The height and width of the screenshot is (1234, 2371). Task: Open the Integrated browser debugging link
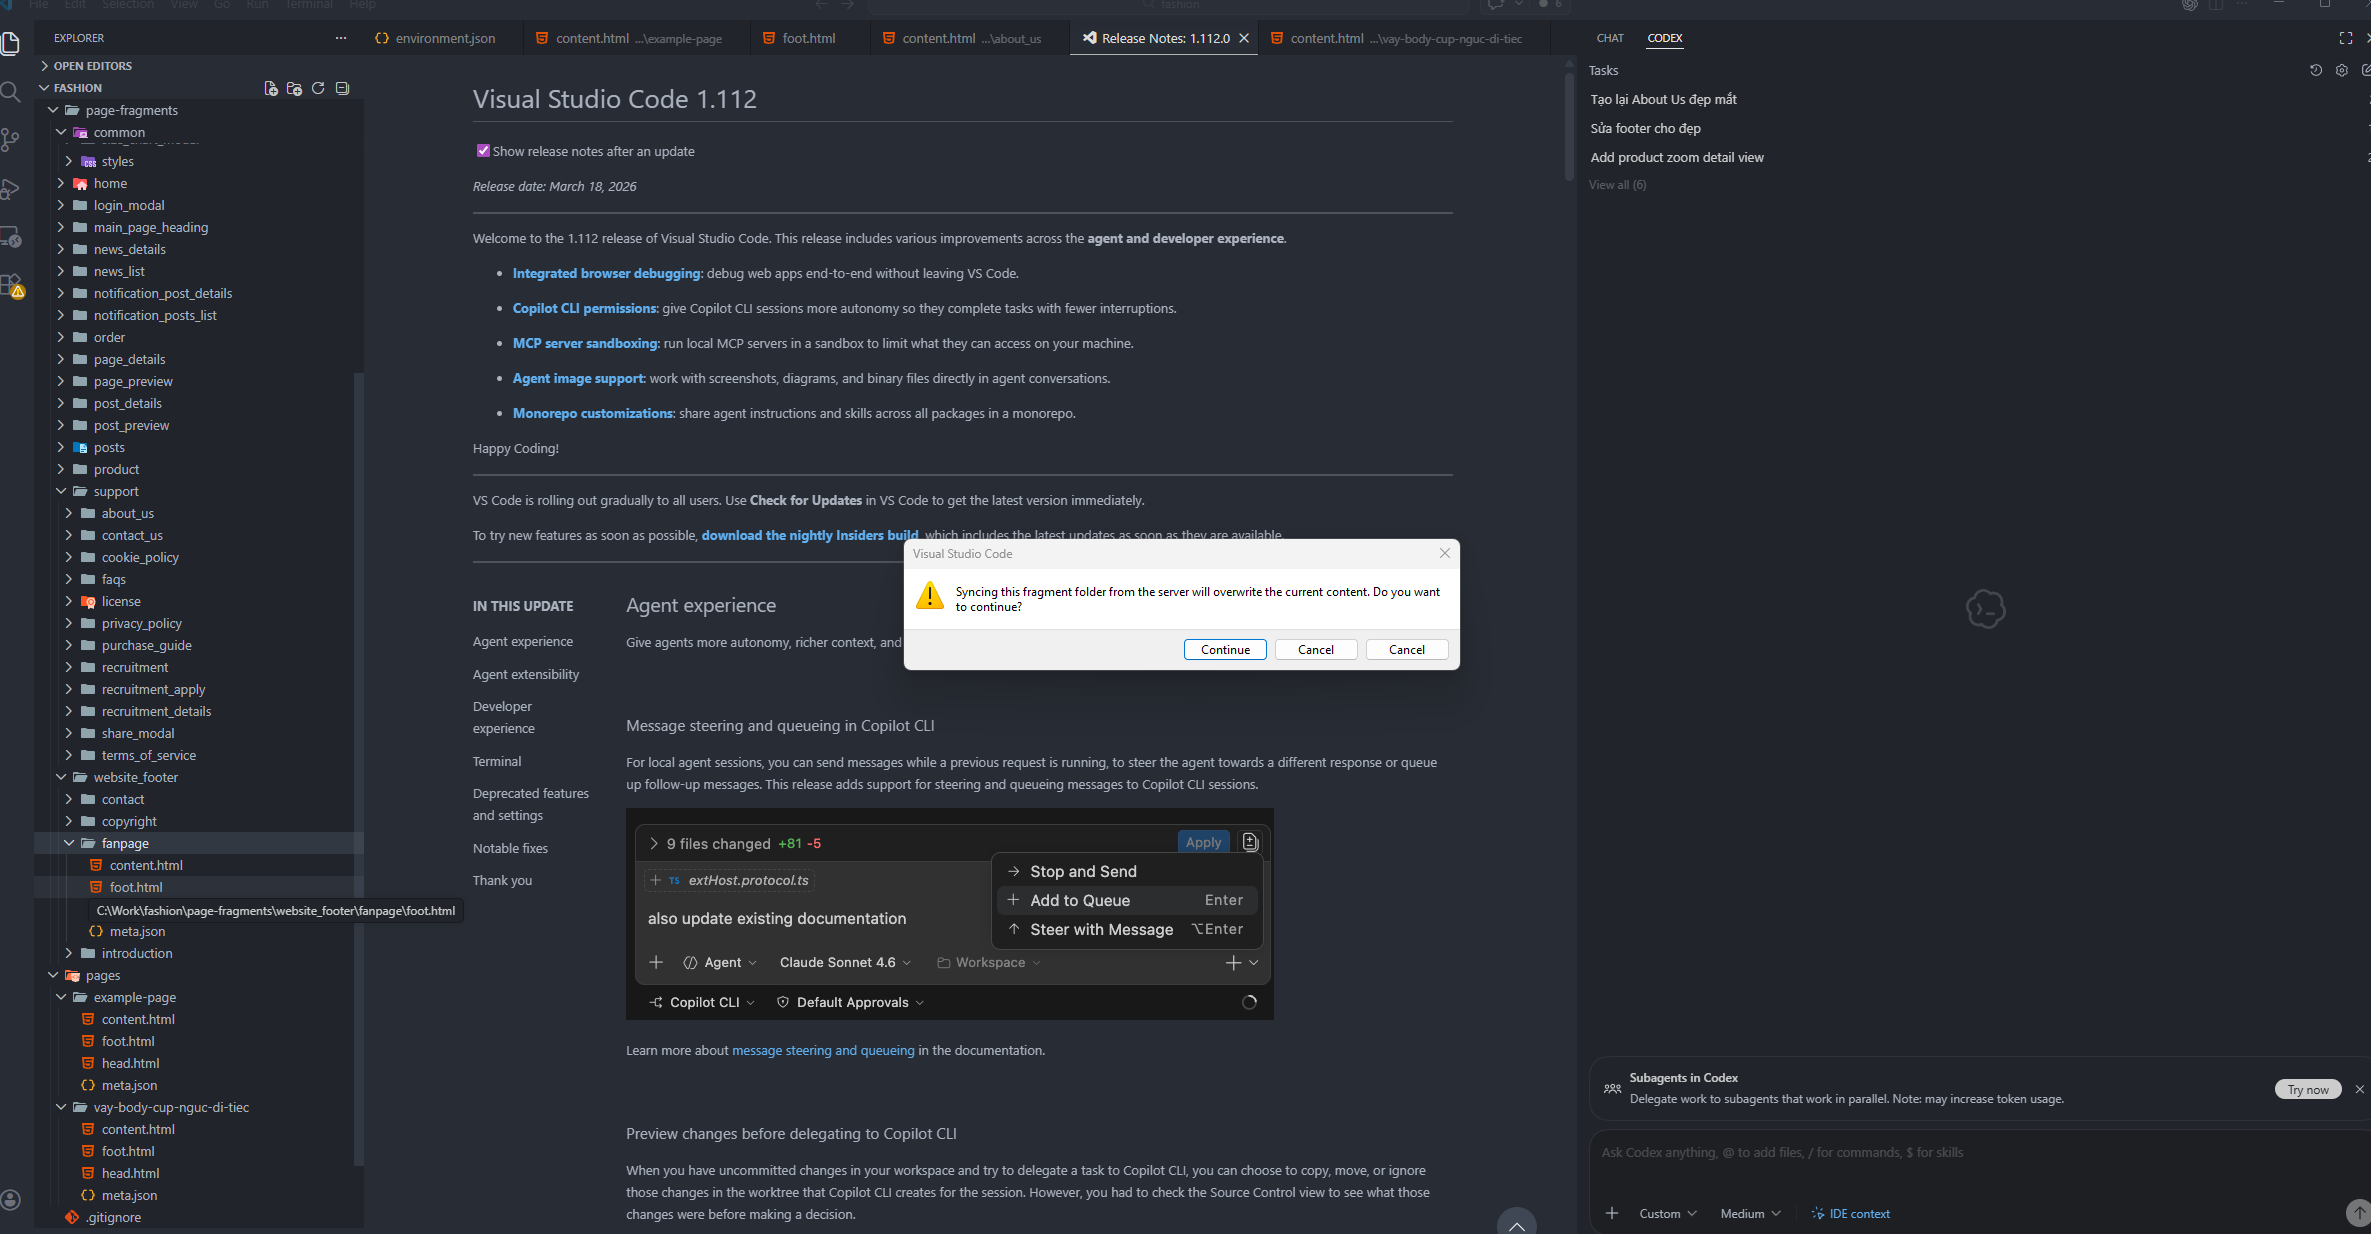pos(606,273)
